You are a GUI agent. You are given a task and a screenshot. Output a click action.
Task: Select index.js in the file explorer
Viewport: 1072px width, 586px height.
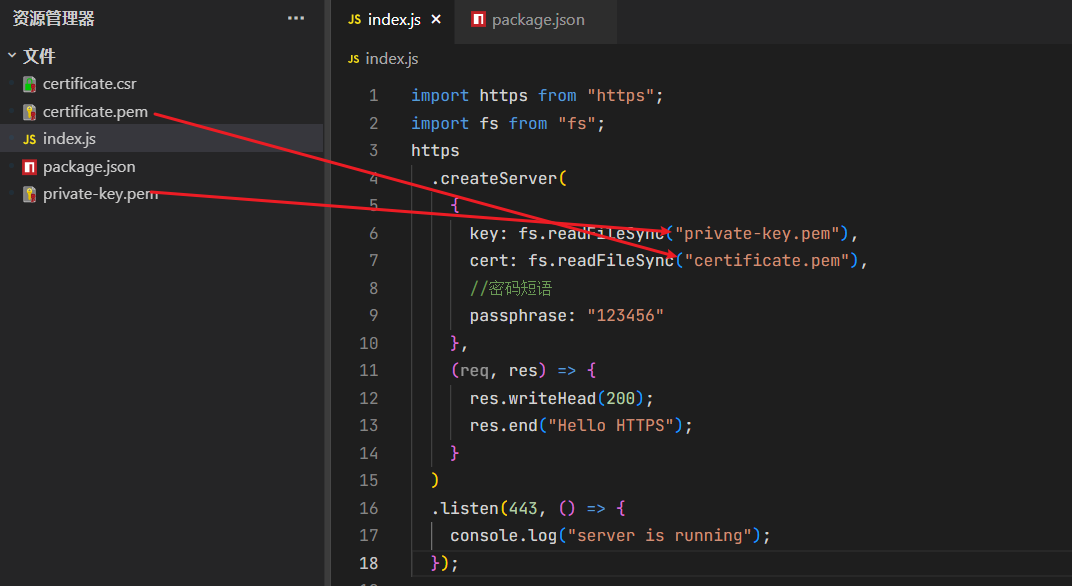point(69,139)
